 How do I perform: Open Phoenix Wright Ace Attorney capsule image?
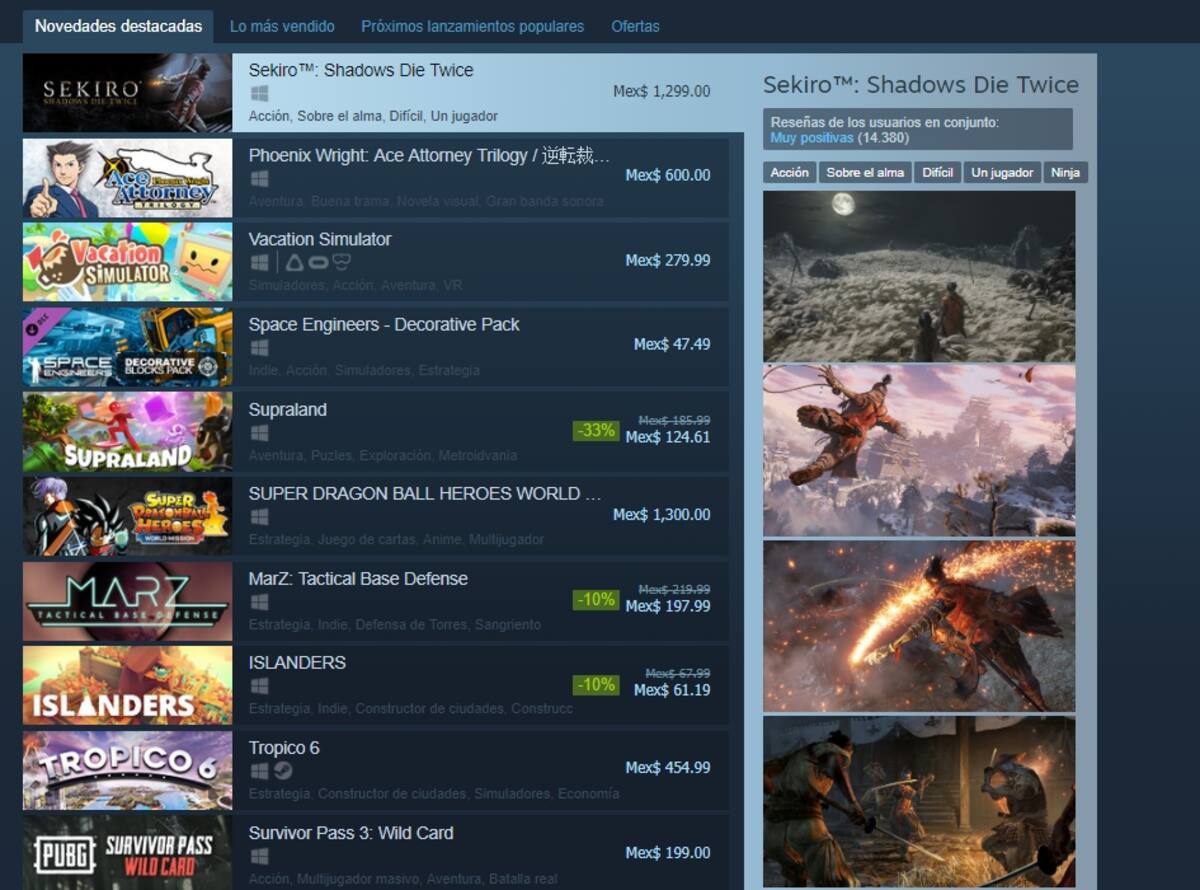127,178
